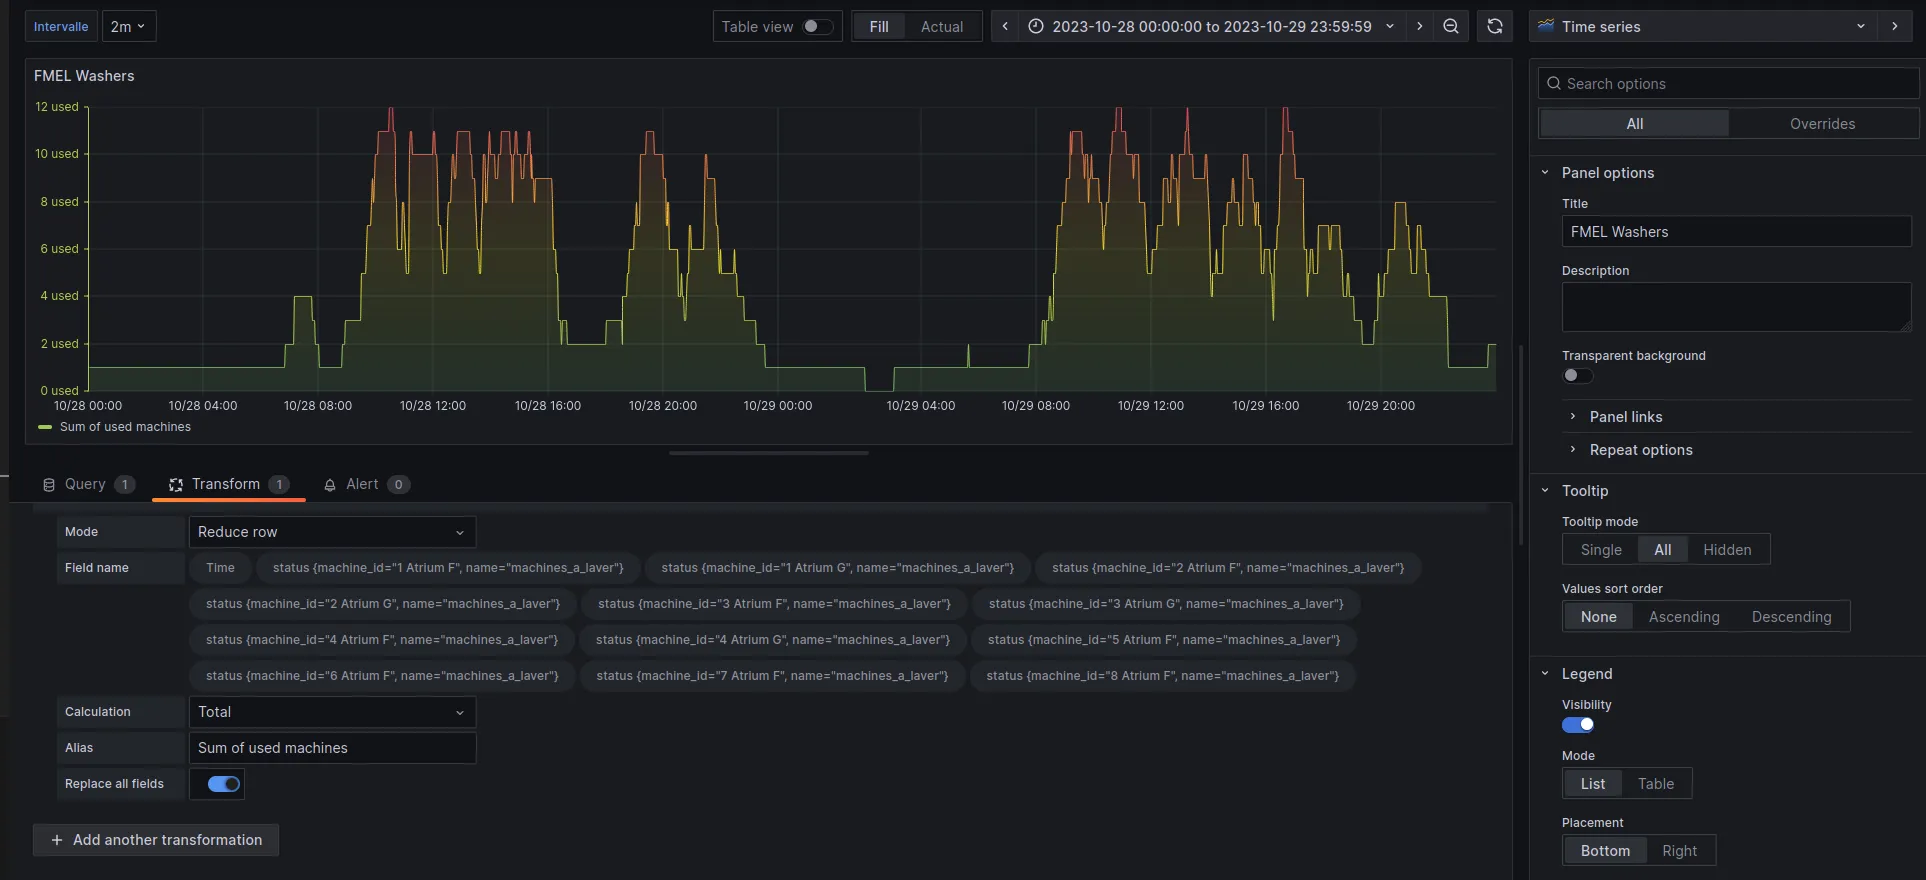Toggle field status 6 Atrium F chip
Image resolution: width=1926 pixels, height=880 pixels.
click(382, 676)
